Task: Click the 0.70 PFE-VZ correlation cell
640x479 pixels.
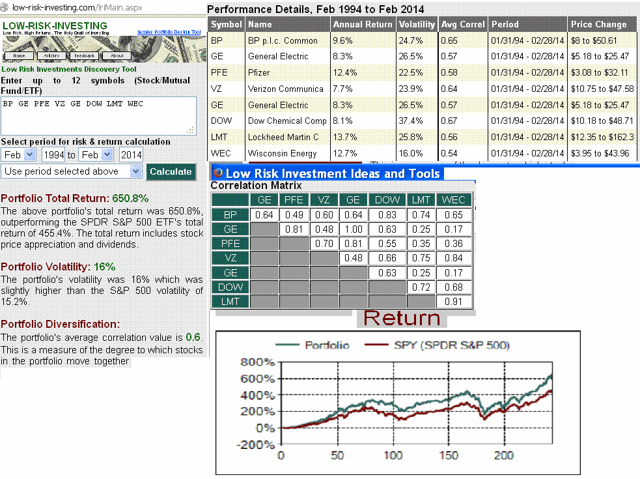Action: click(x=324, y=244)
